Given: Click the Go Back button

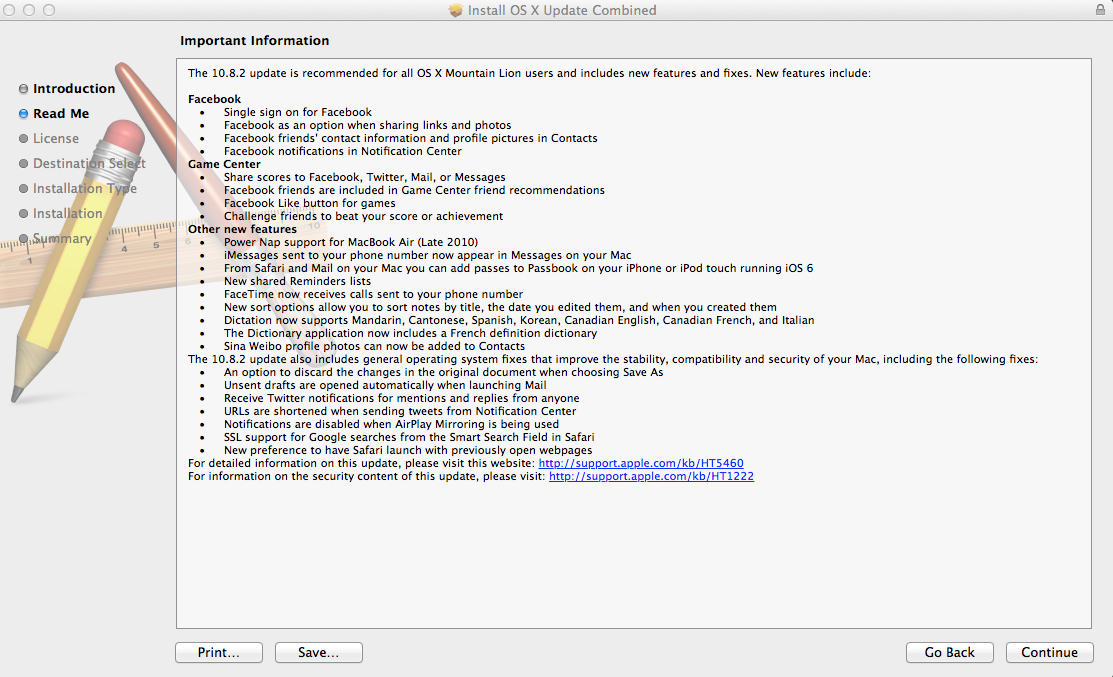Looking at the screenshot, I should click(x=950, y=652).
